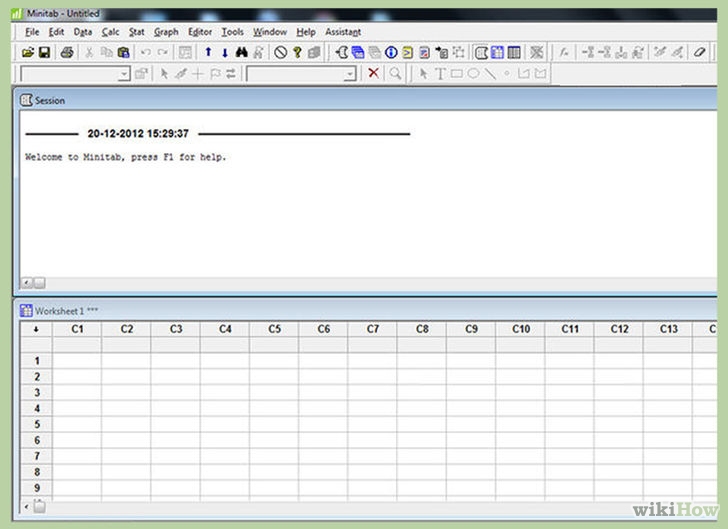The image size is (728, 529).
Task: Select column header C1
Action: coord(77,329)
